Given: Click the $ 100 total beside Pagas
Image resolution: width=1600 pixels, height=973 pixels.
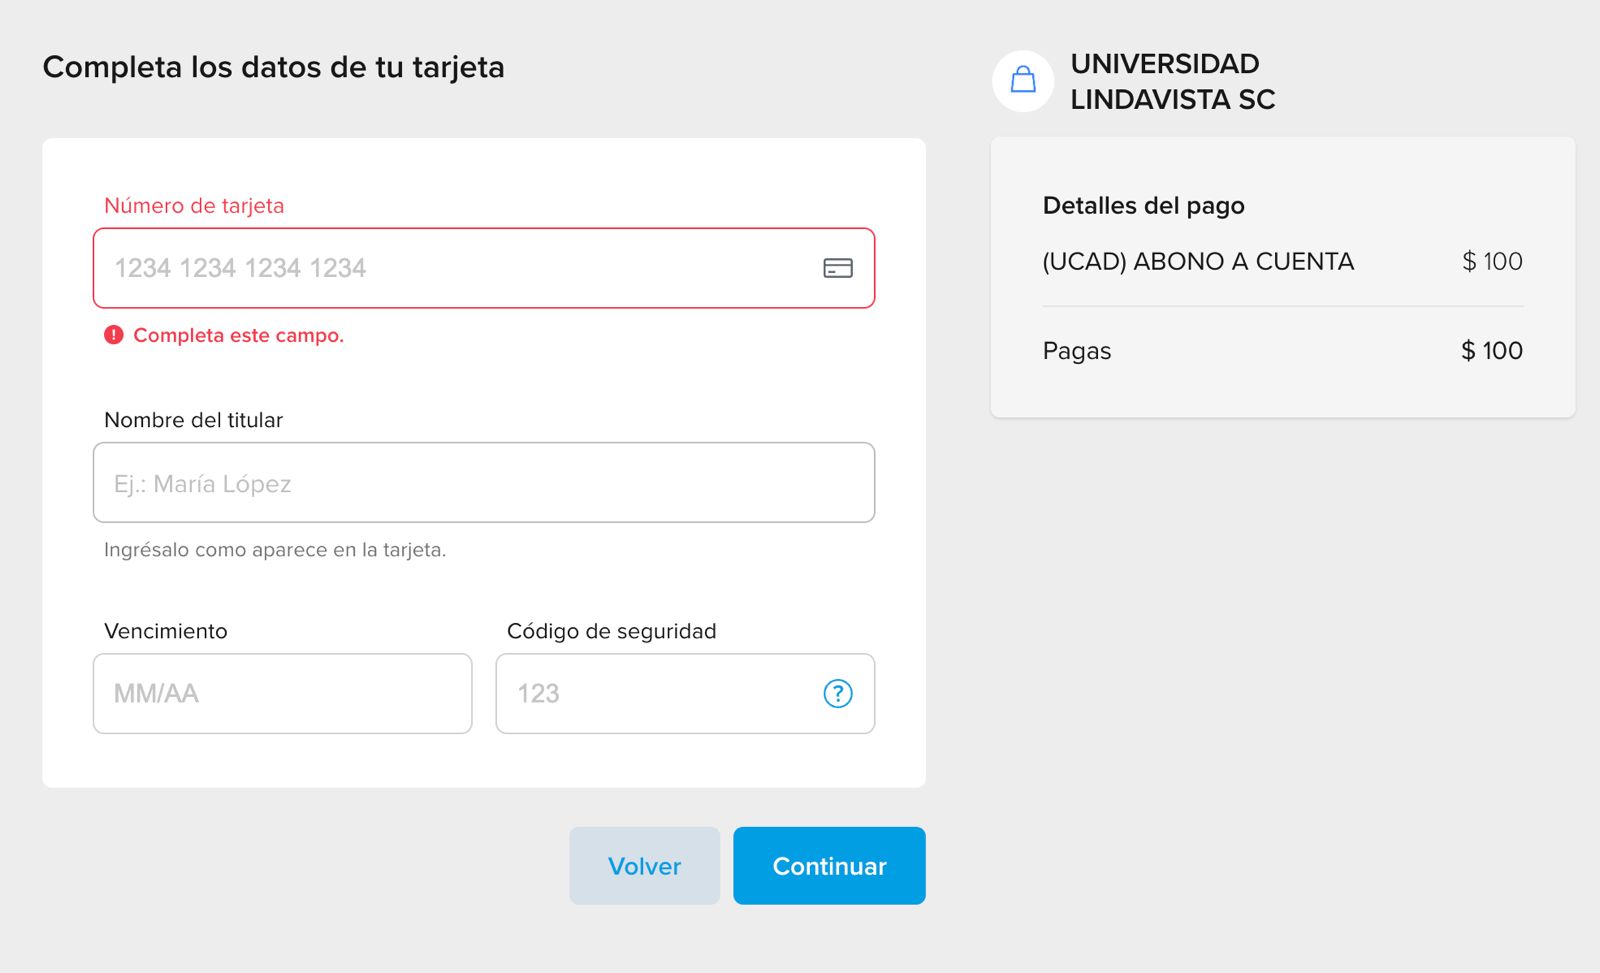Looking at the screenshot, I should pyautogui.click(x=1492, y=350).
